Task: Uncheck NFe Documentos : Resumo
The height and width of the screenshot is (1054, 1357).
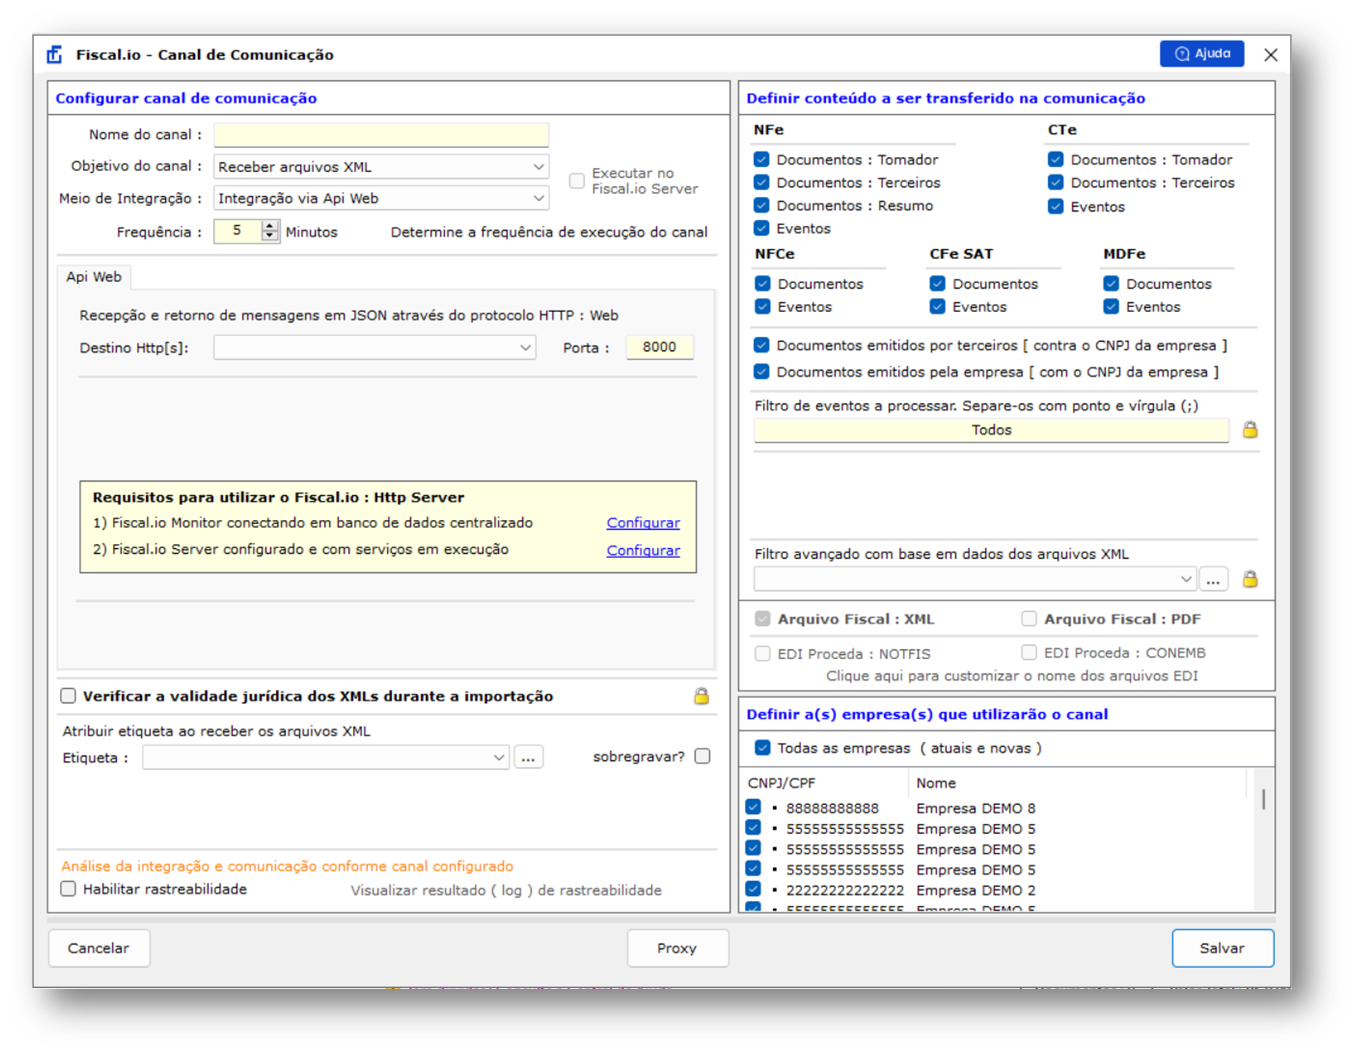Action: (x=762, y=205)
